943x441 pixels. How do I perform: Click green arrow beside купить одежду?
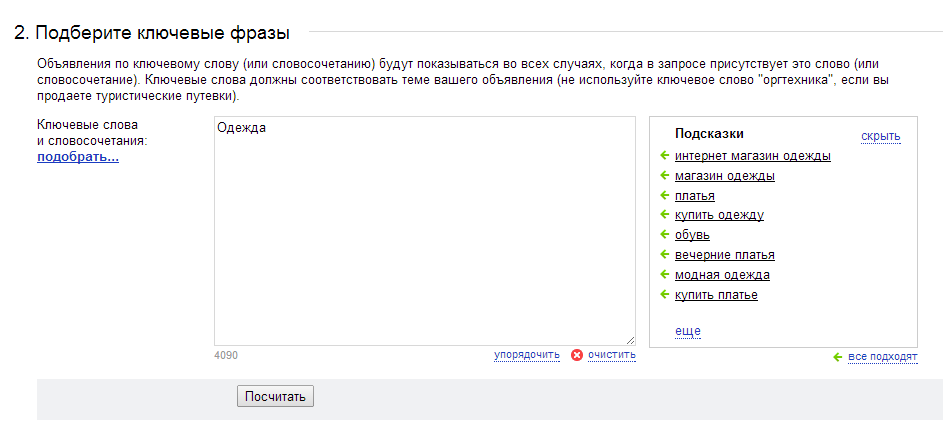665,215
